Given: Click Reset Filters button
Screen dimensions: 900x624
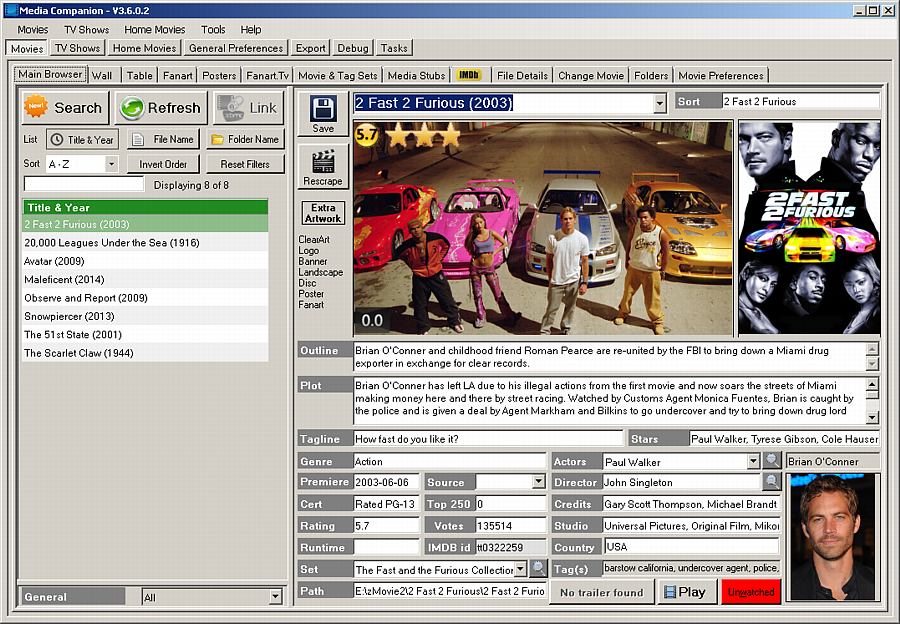Looking at the screenshot, I should point(245,164).
